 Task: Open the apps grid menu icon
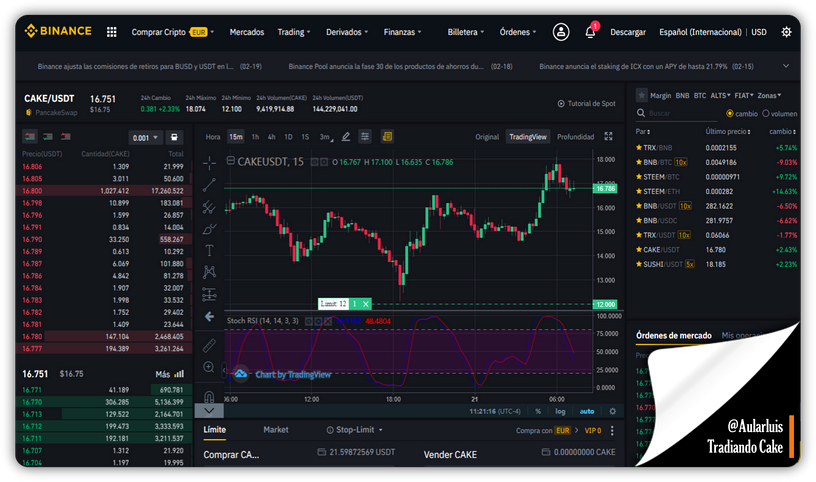(111, 32)
